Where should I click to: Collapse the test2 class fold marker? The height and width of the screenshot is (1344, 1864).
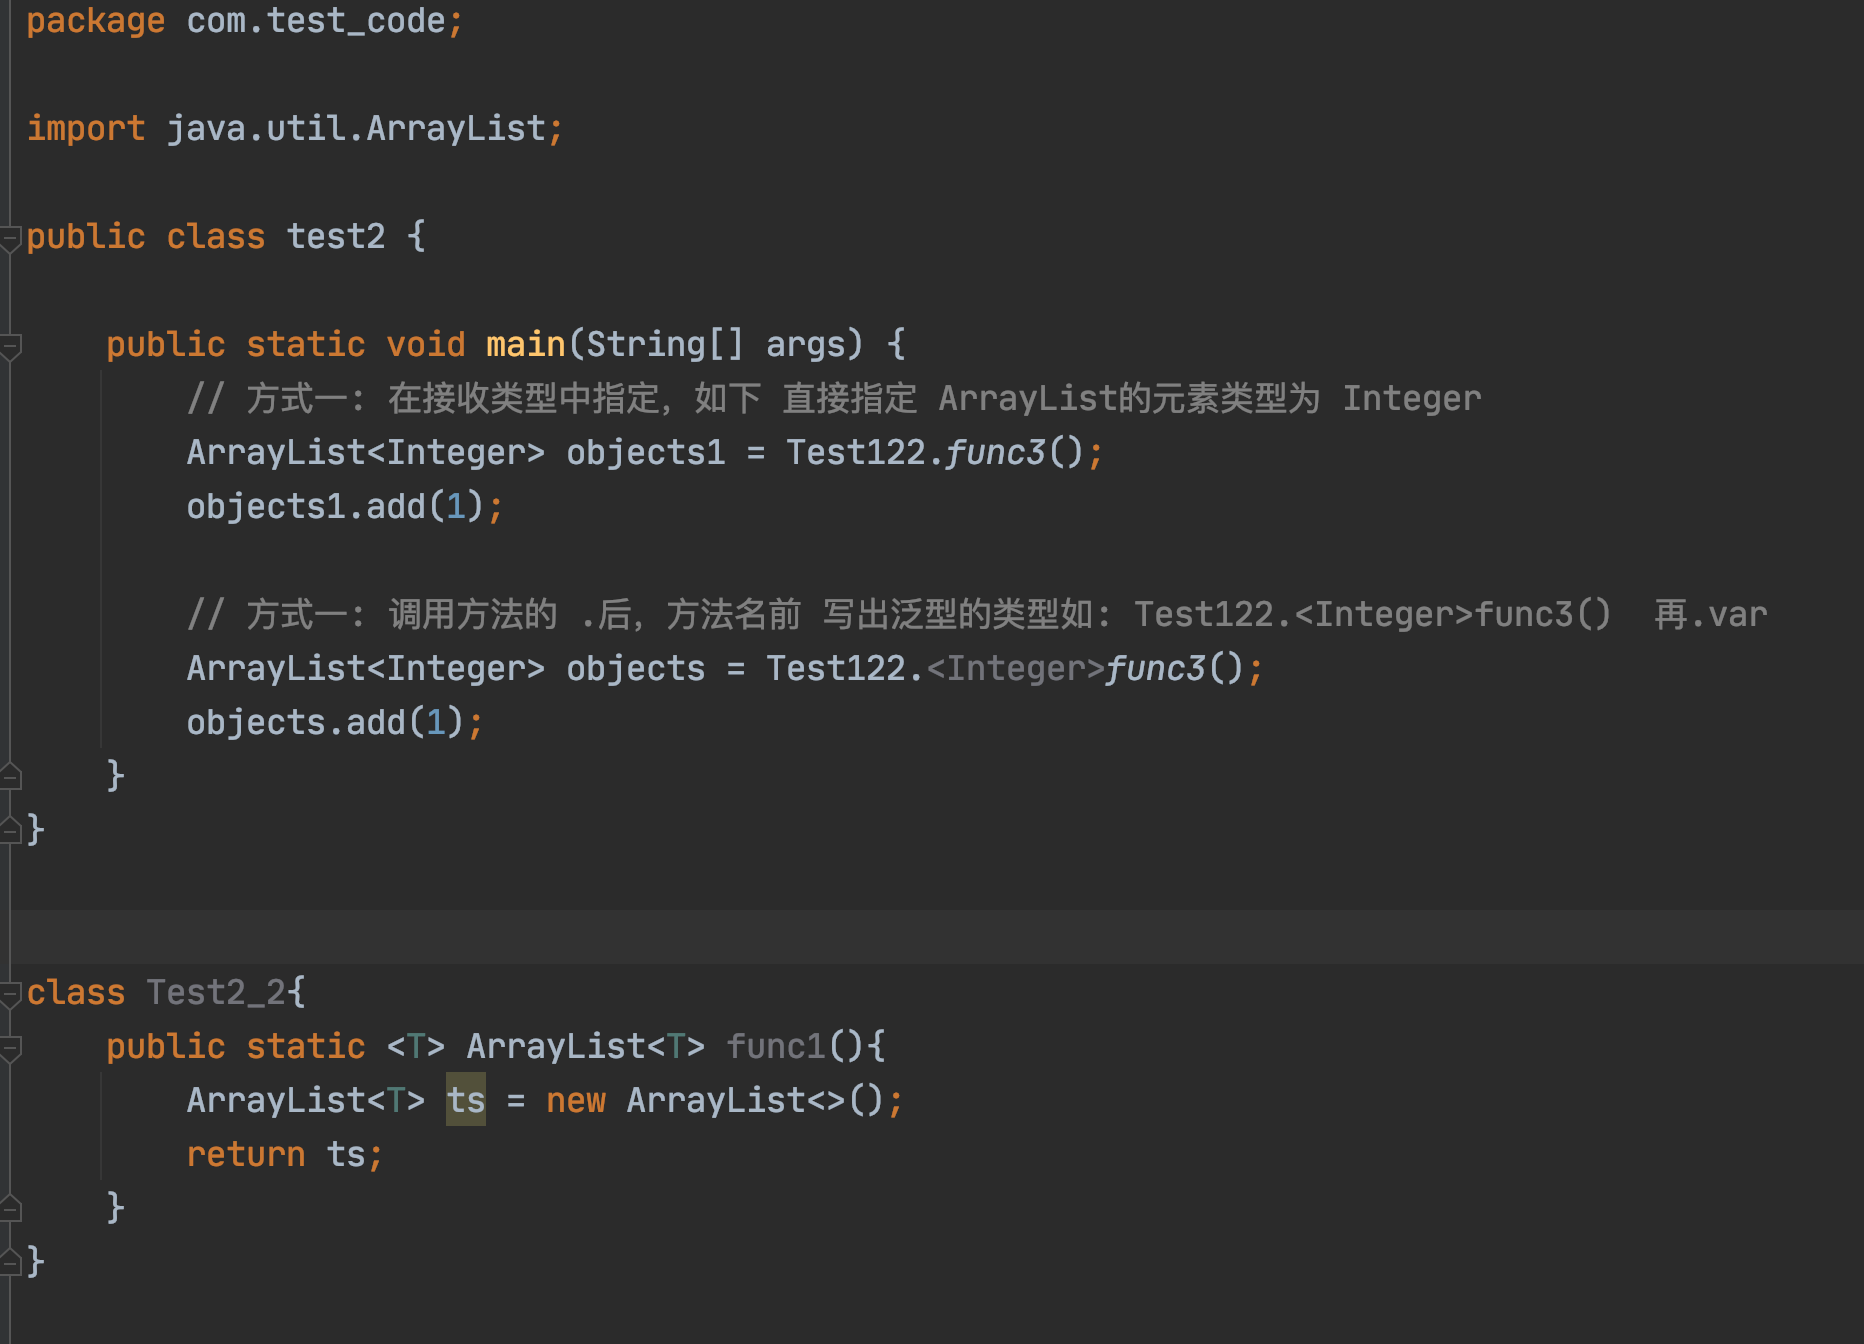click(11, 239)
